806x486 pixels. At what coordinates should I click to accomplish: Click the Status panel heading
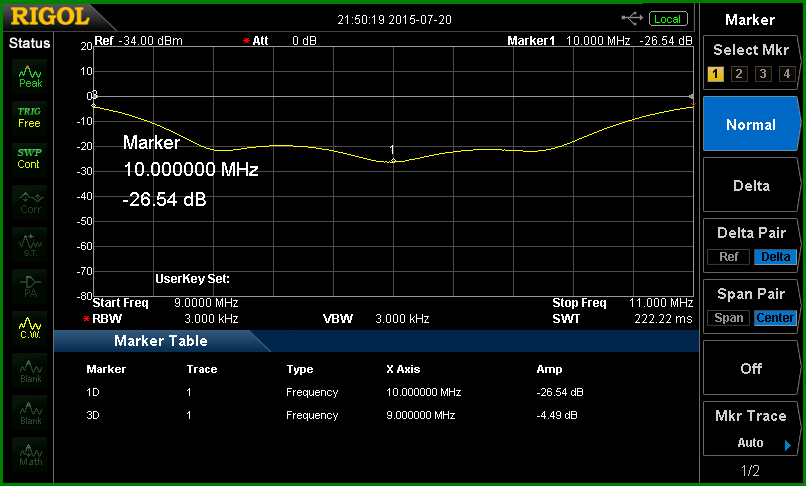[x=29, y=43]
